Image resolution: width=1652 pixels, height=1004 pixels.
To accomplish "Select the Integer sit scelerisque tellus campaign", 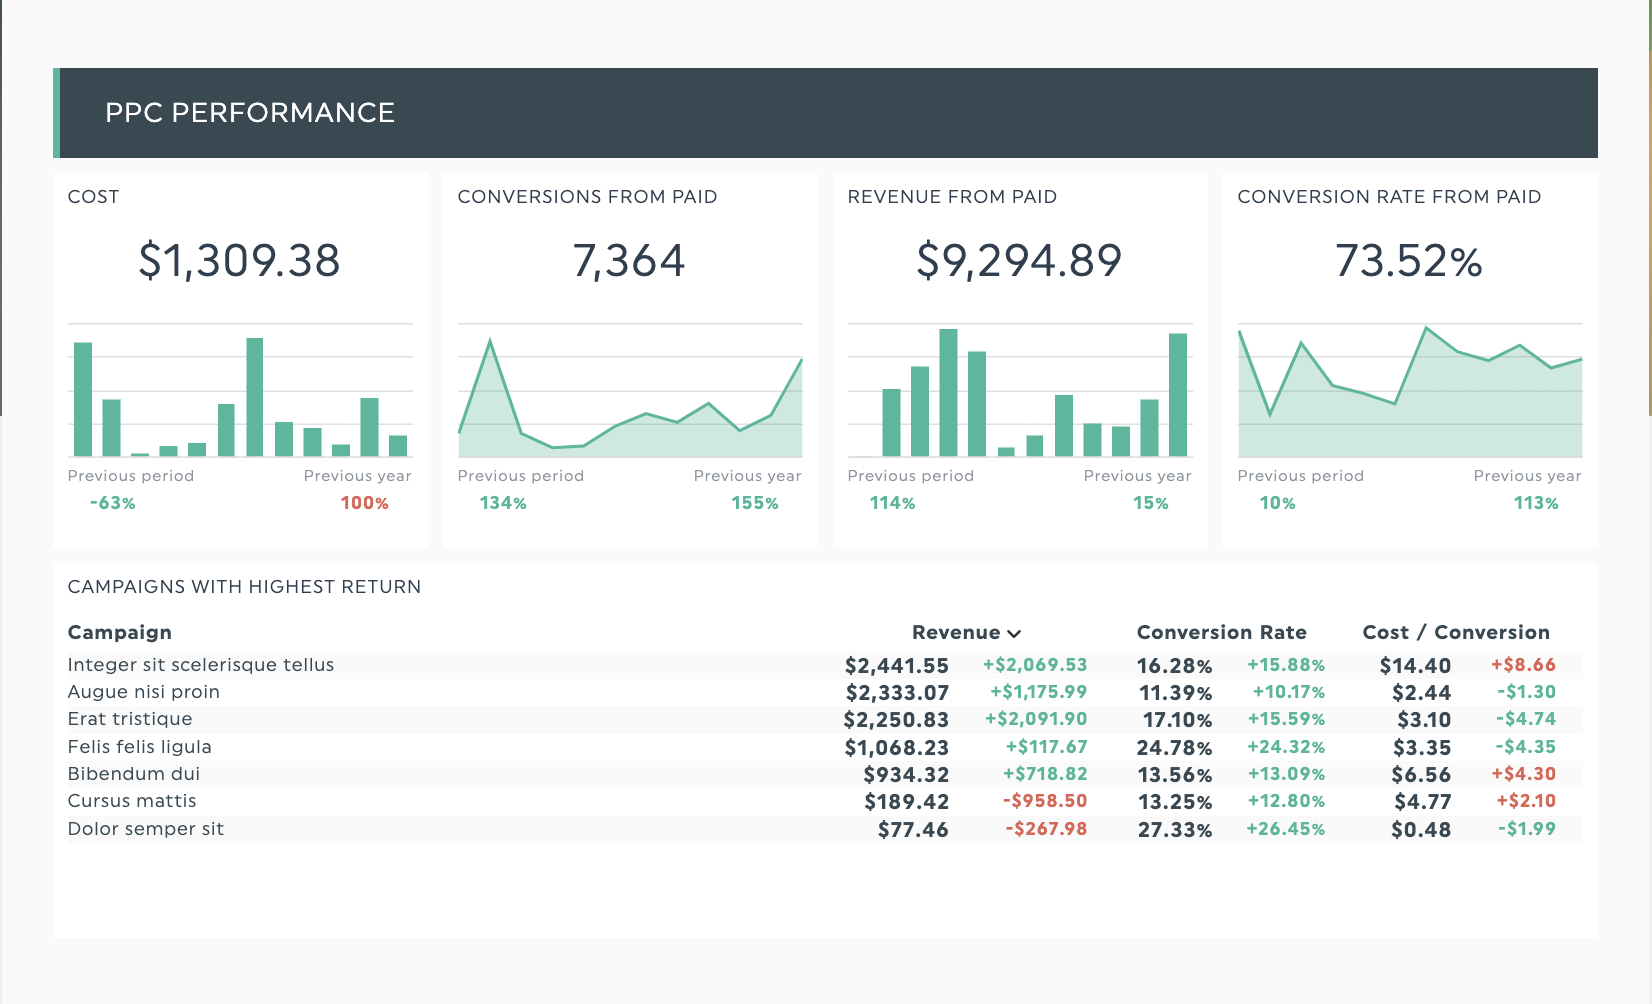I will pos(201,665).
